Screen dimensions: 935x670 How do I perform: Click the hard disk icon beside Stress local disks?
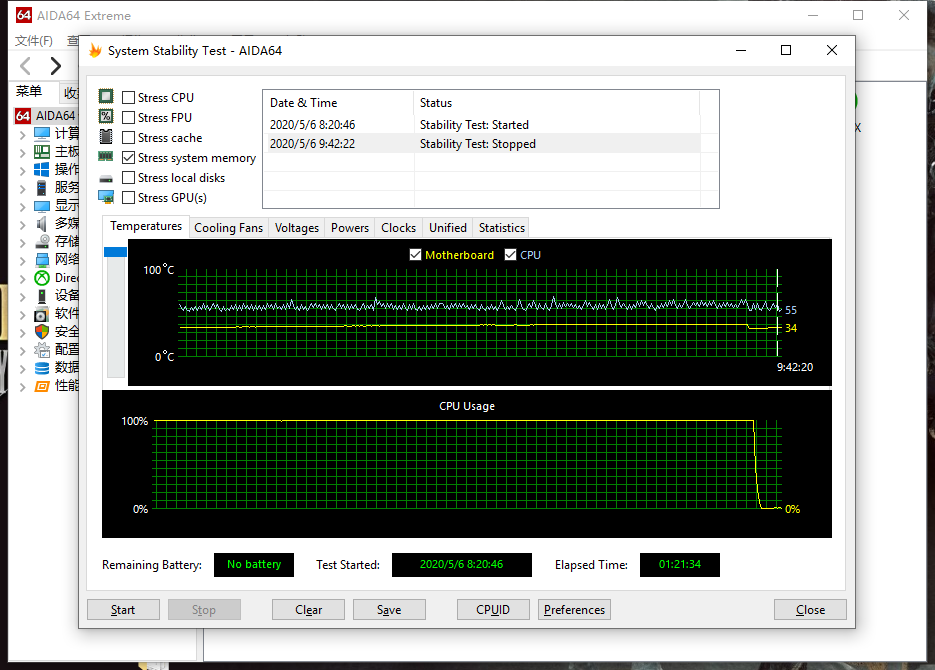point(106,178)
